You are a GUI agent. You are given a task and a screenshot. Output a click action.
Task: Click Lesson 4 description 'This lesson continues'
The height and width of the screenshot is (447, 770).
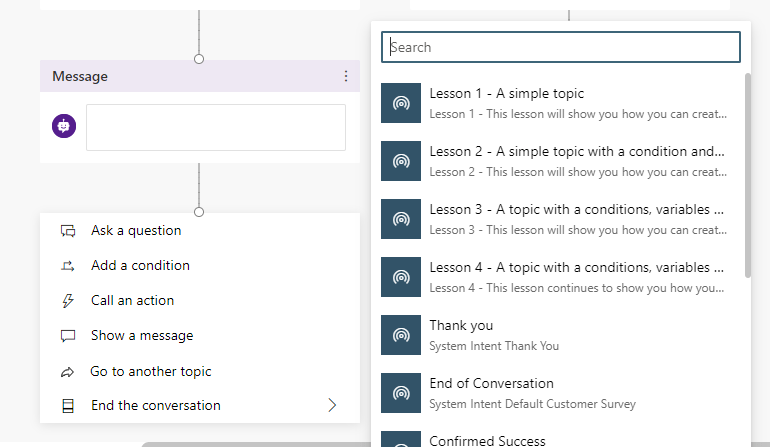577,288
